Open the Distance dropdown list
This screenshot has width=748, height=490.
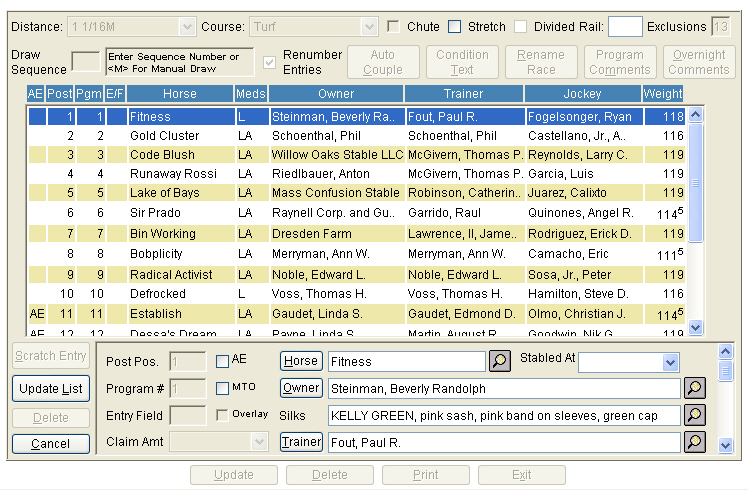186,27
